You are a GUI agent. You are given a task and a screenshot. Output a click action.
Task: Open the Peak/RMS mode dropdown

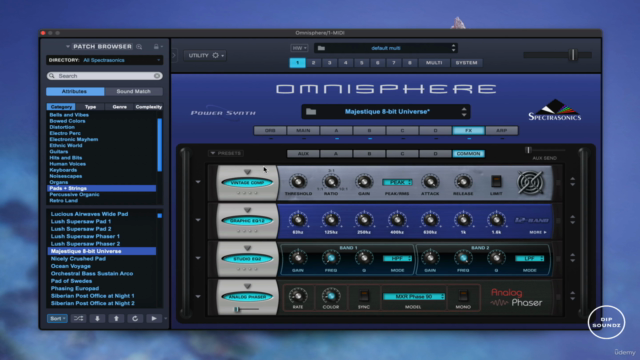pos(397,182)
